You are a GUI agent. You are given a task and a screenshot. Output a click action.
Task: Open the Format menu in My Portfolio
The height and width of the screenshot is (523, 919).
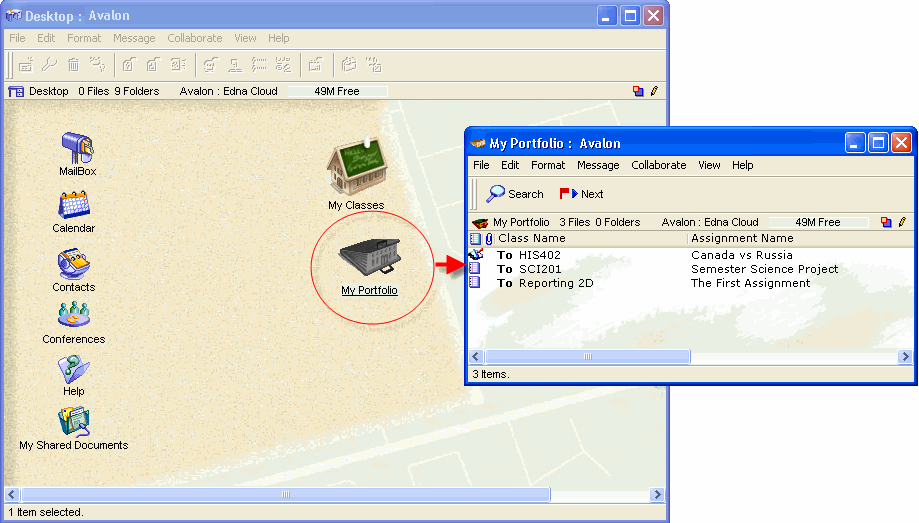[548, 165]
